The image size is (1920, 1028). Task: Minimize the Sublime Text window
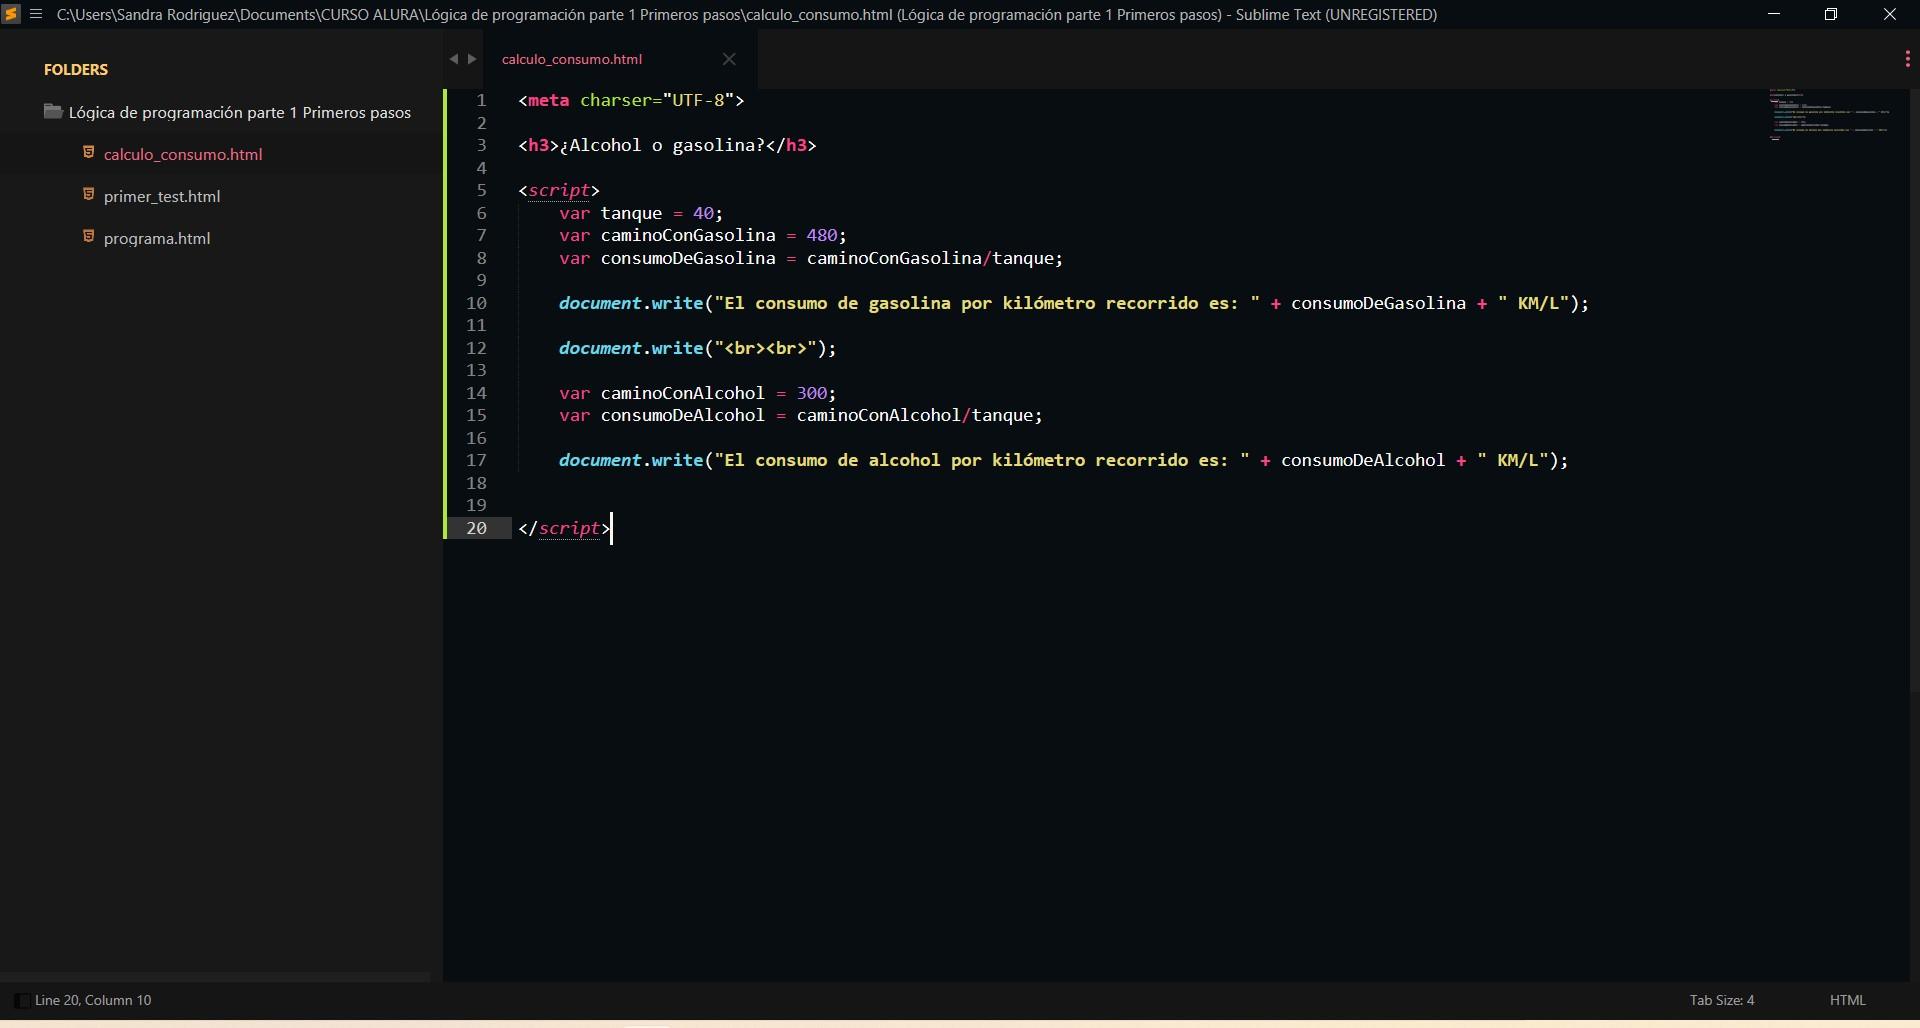[x=1775, y=14]
